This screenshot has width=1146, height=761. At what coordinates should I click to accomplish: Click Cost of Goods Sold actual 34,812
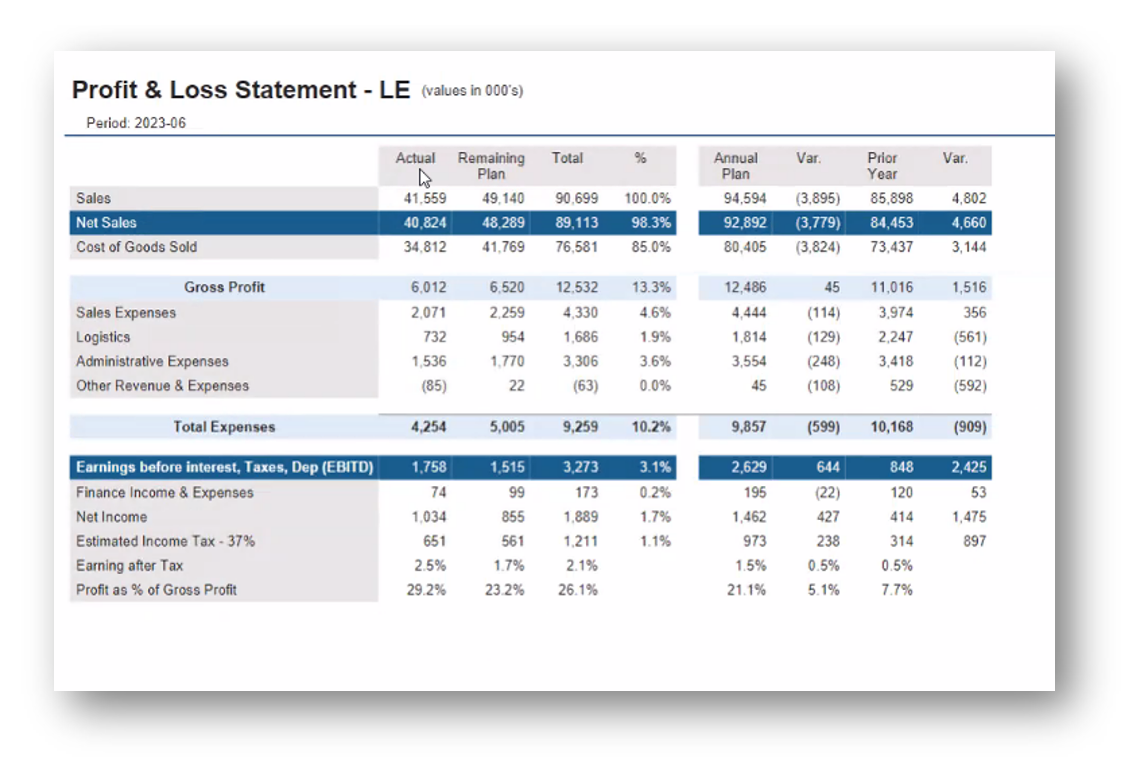[x=425, y=247]
